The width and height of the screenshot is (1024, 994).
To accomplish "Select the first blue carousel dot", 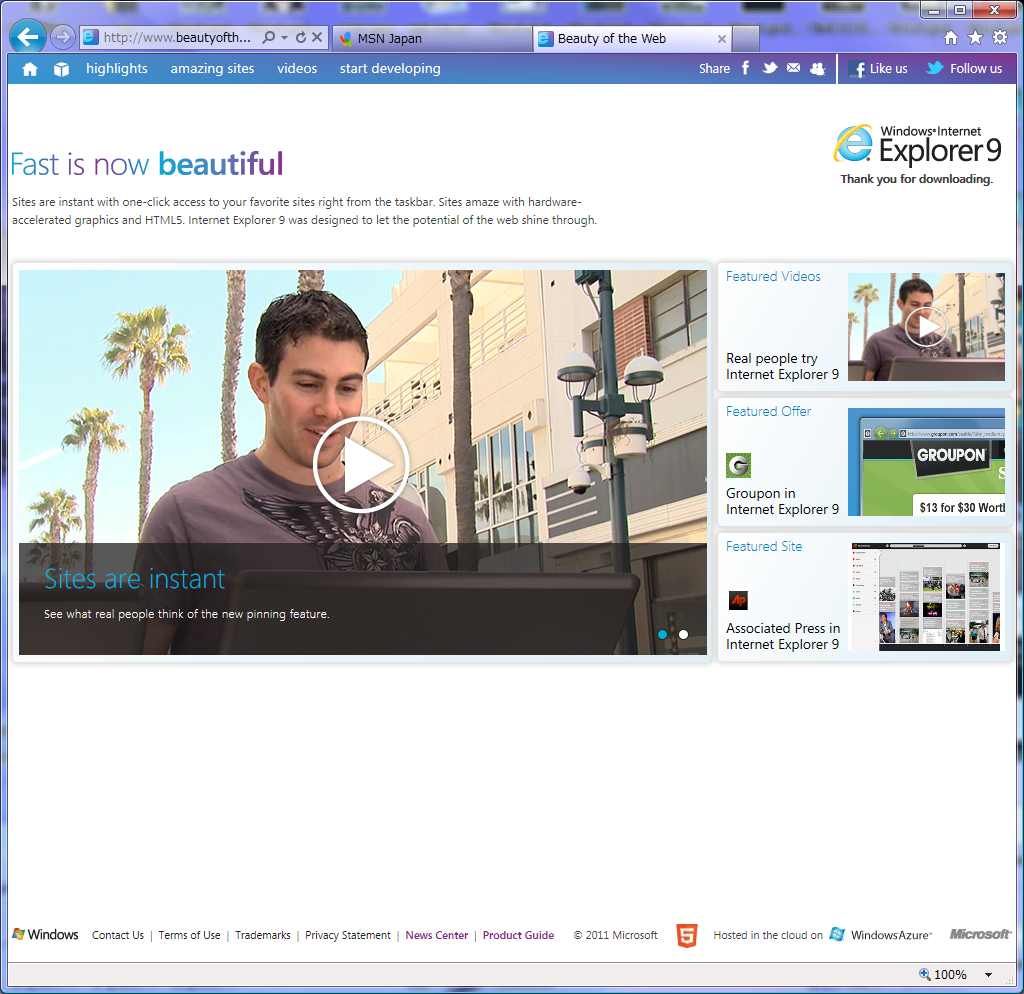I will (x=662, y=634).
